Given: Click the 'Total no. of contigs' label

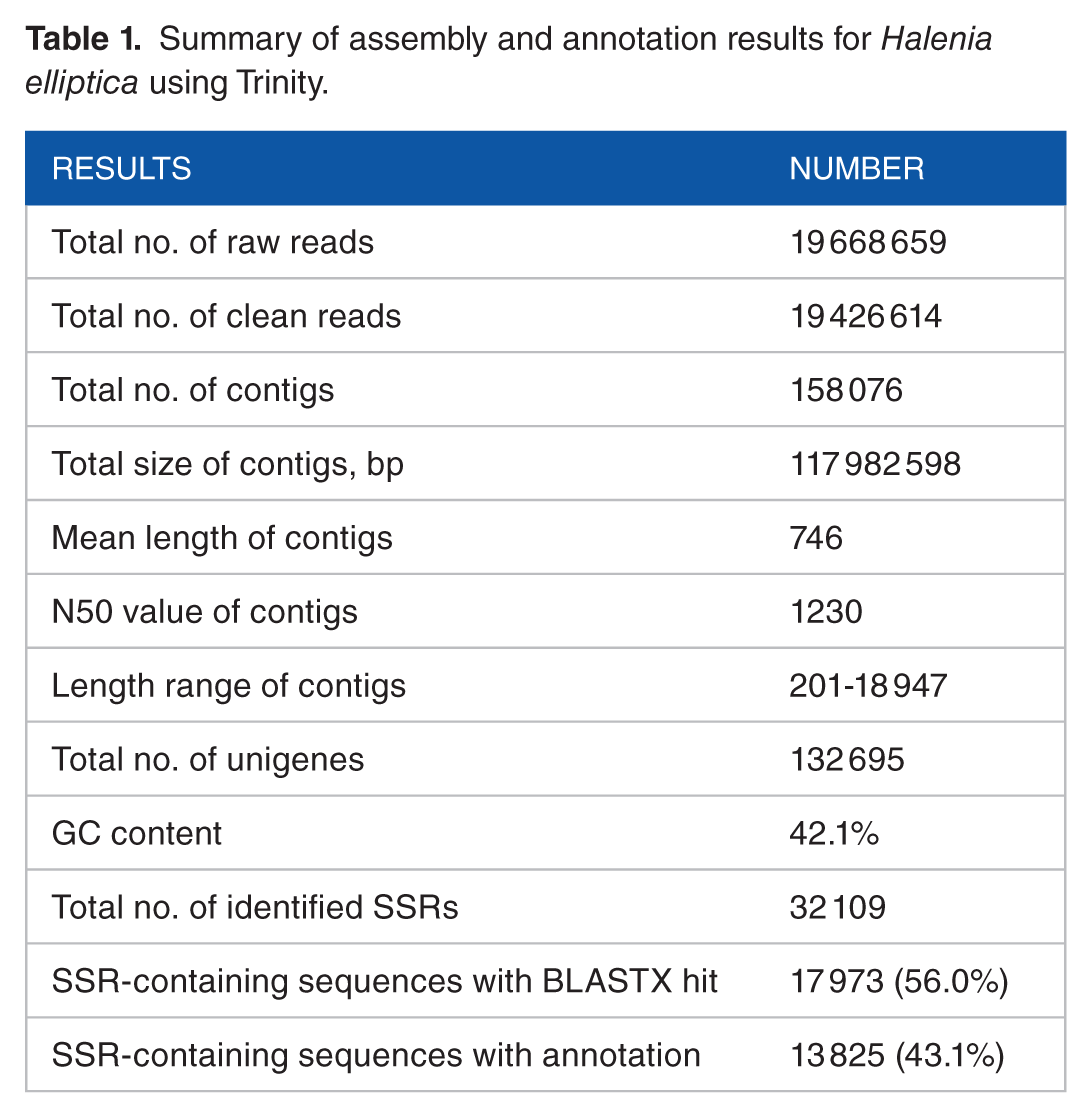Looking at the screenshot, I should pyautogui.click(x=192, y=391).
